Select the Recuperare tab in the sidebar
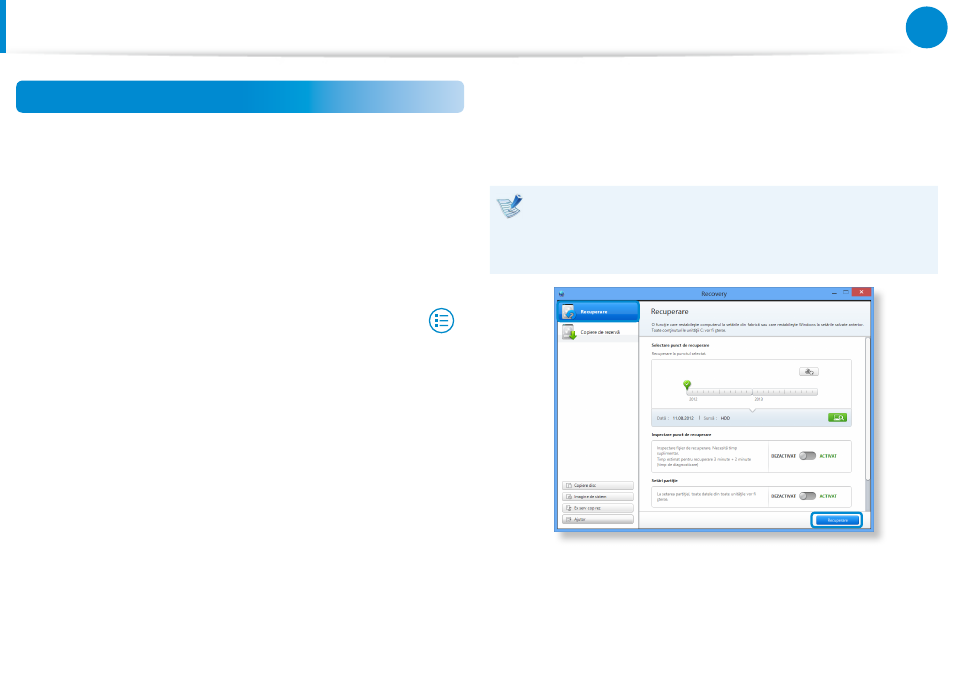This screenshot has height=677, width=954. click(x=598, y=311)
